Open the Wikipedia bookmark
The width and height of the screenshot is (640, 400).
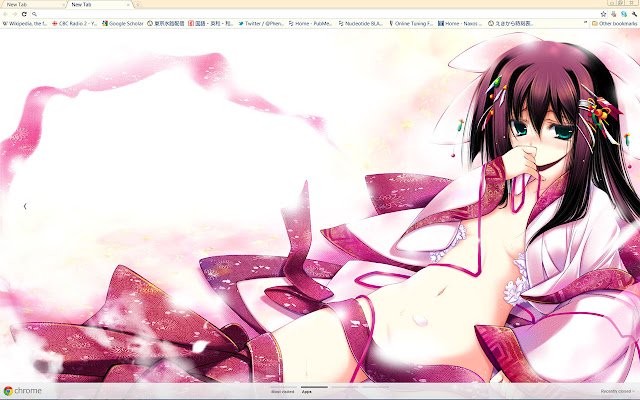click(x=25, y=24)
